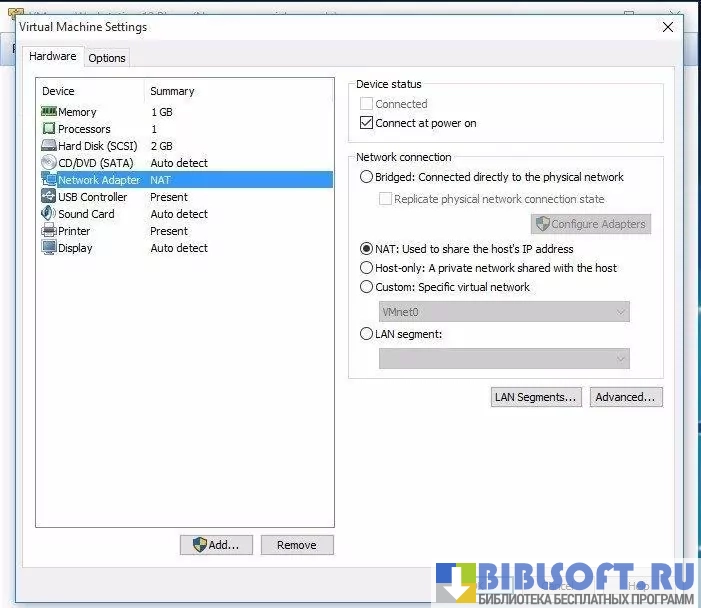
Task: Disable the Connect at power on checkbox
Action: 366,123
